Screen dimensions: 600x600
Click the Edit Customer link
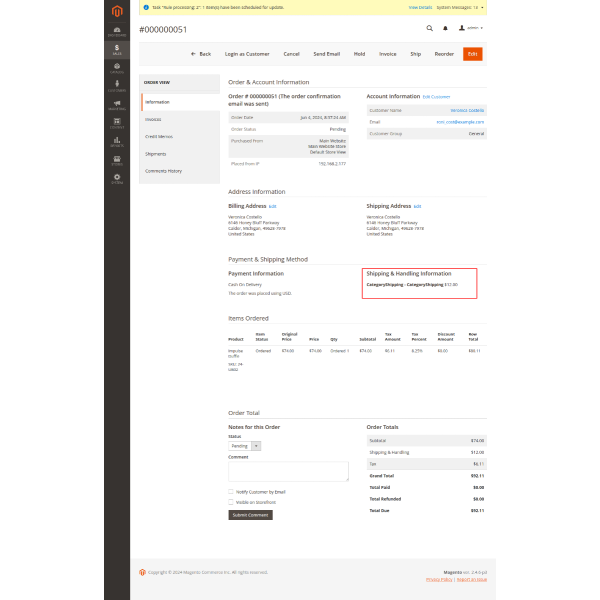point(436,96)
